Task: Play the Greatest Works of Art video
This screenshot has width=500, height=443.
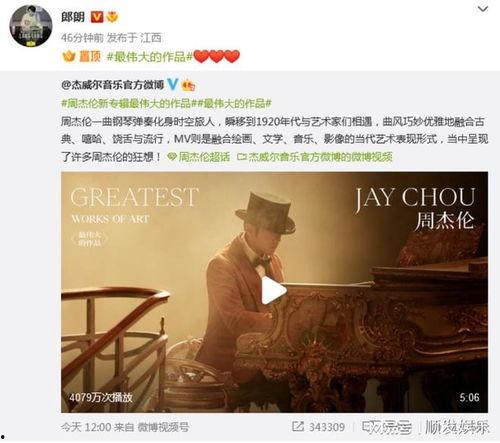Action: pyautogui.click(x=274, y=290)
